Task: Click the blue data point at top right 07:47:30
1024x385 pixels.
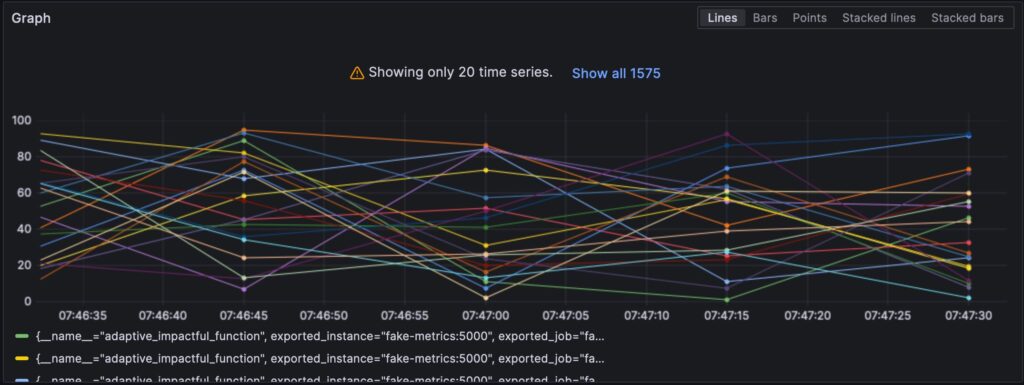Action: tap(968, 136)
